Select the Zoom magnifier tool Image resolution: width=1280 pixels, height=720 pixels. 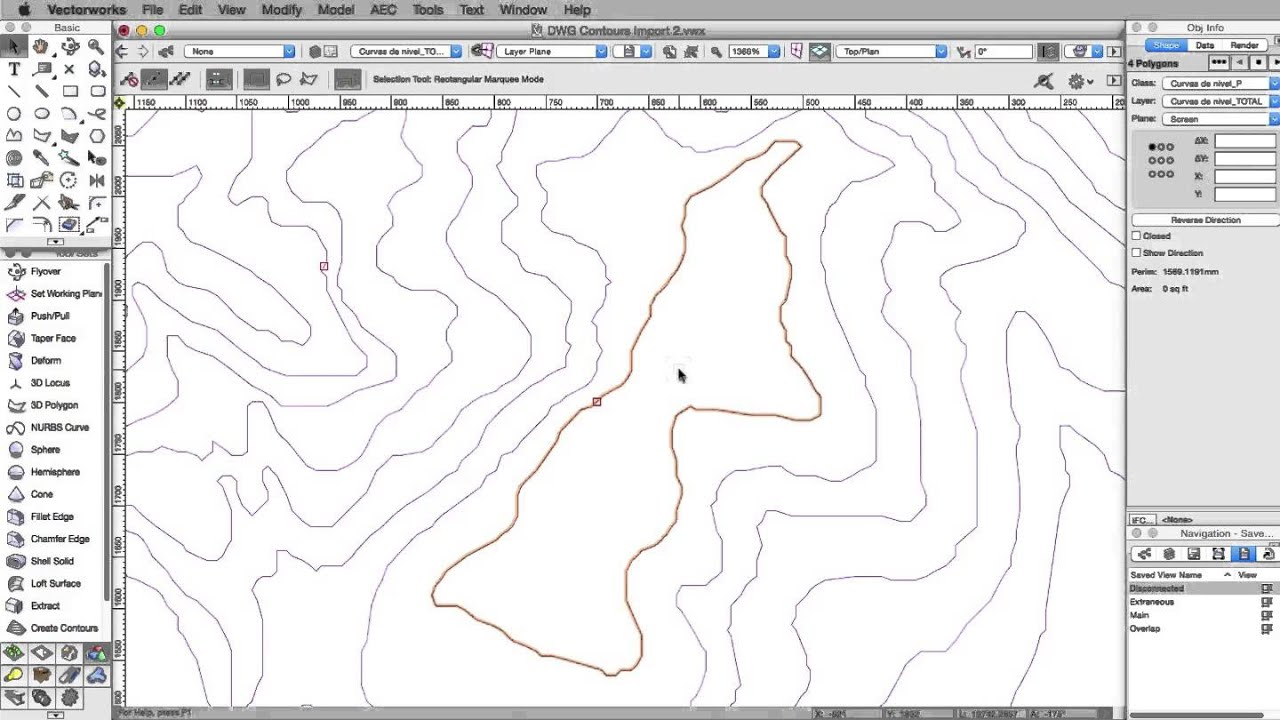click(96, 46)
